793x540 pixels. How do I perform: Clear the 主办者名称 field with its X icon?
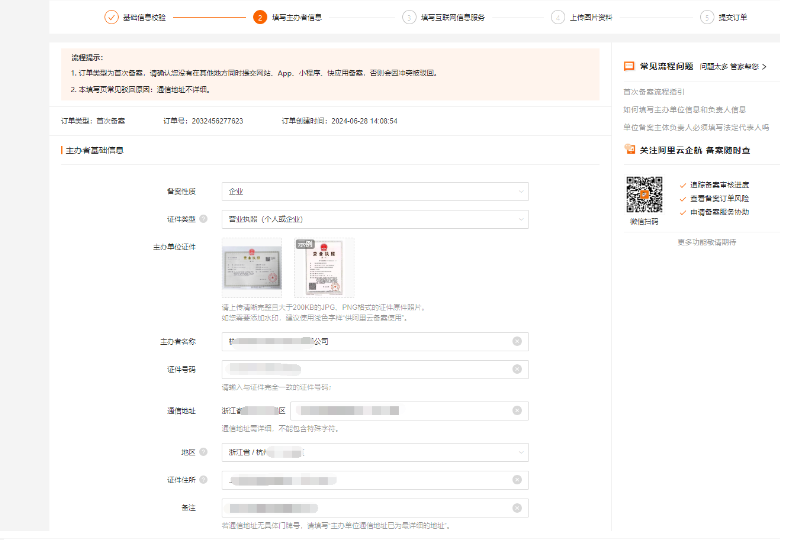point(517,342)
